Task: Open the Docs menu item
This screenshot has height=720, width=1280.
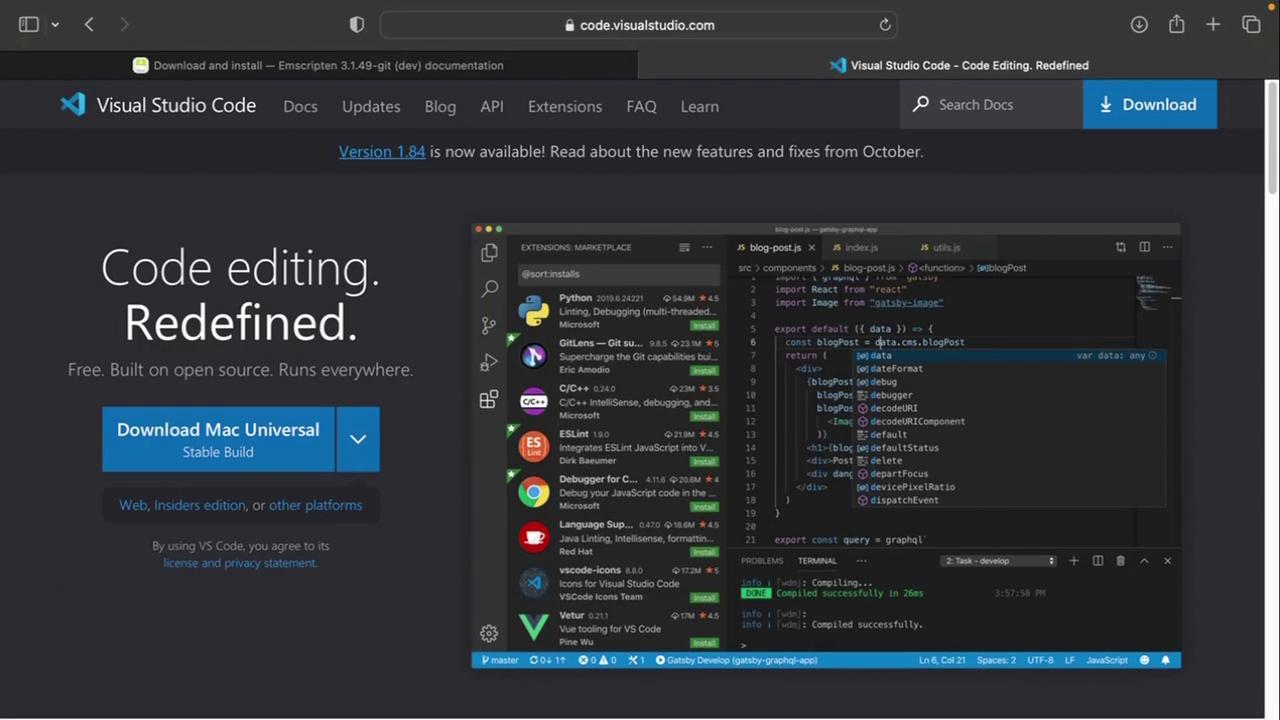Action: pos(300,106)
